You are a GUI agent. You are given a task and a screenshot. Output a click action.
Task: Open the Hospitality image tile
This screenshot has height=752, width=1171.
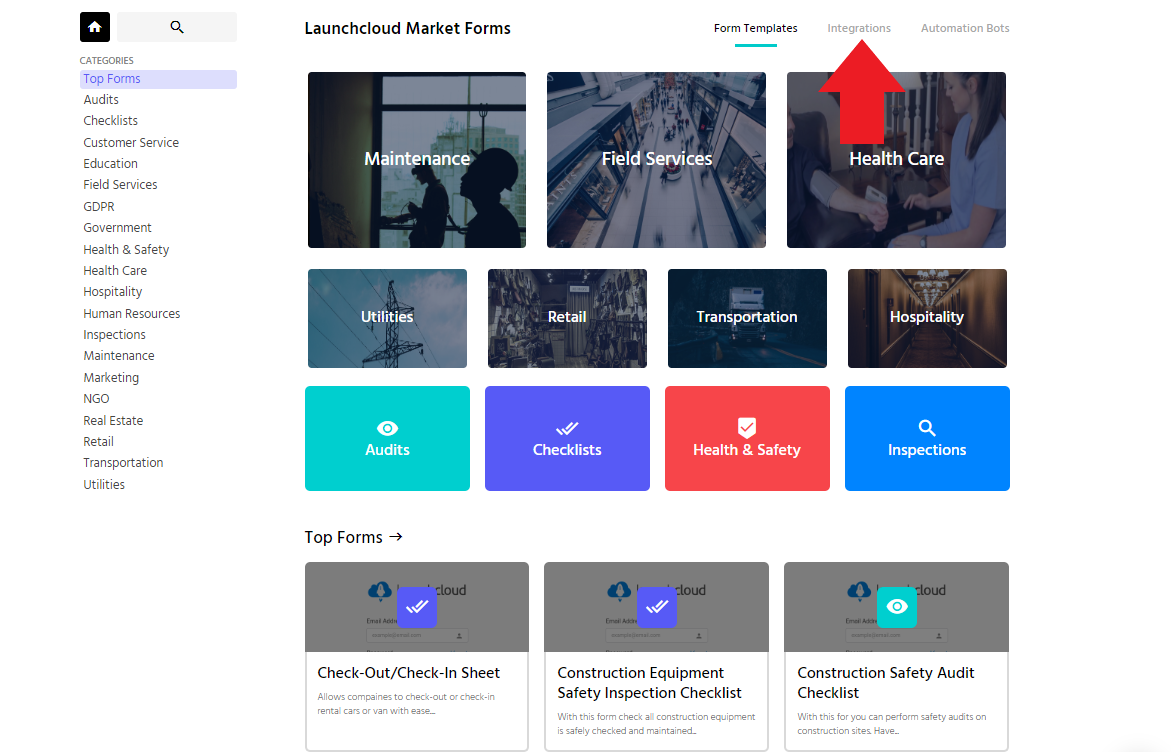[927, 318]
